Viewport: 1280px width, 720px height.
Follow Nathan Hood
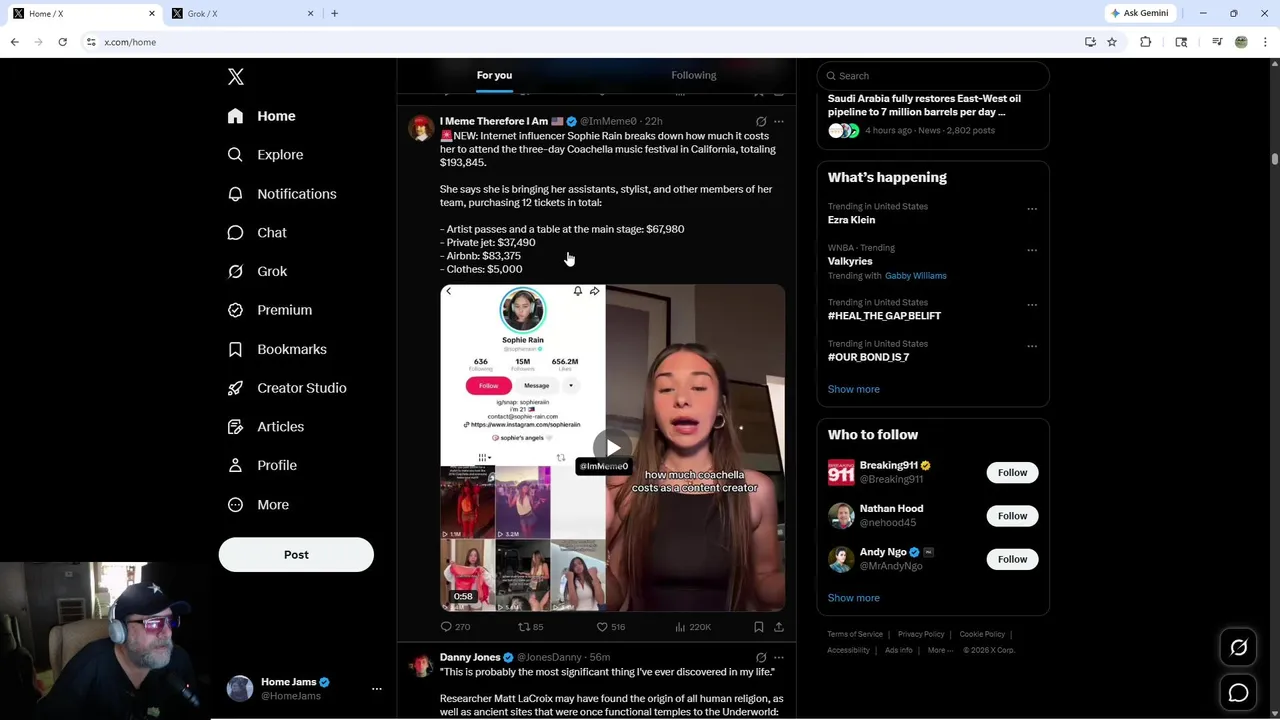(x=1012, y=516)
